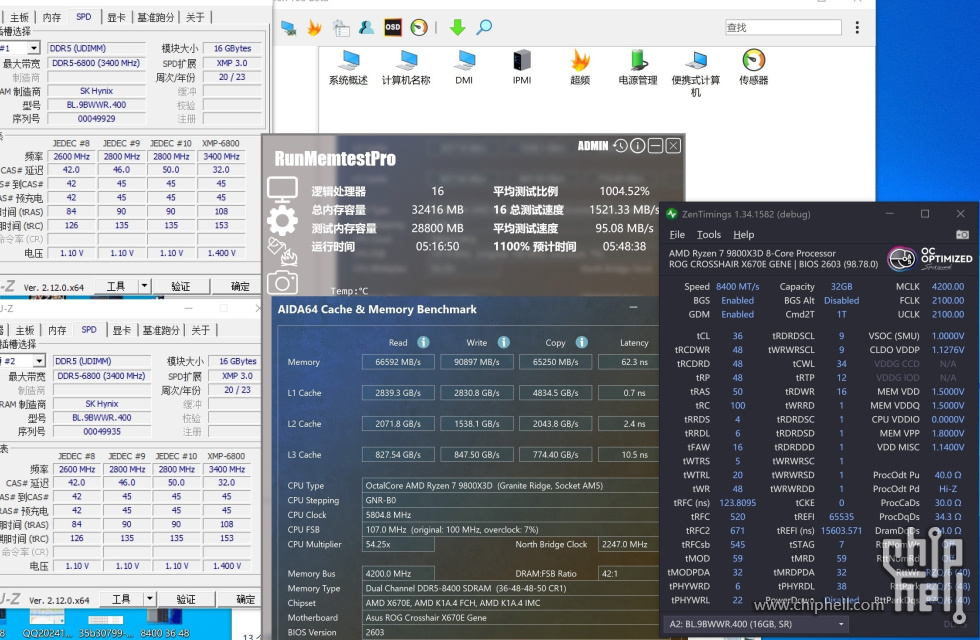Click the CPU Multiplier field 54.25x

point(398,544)
